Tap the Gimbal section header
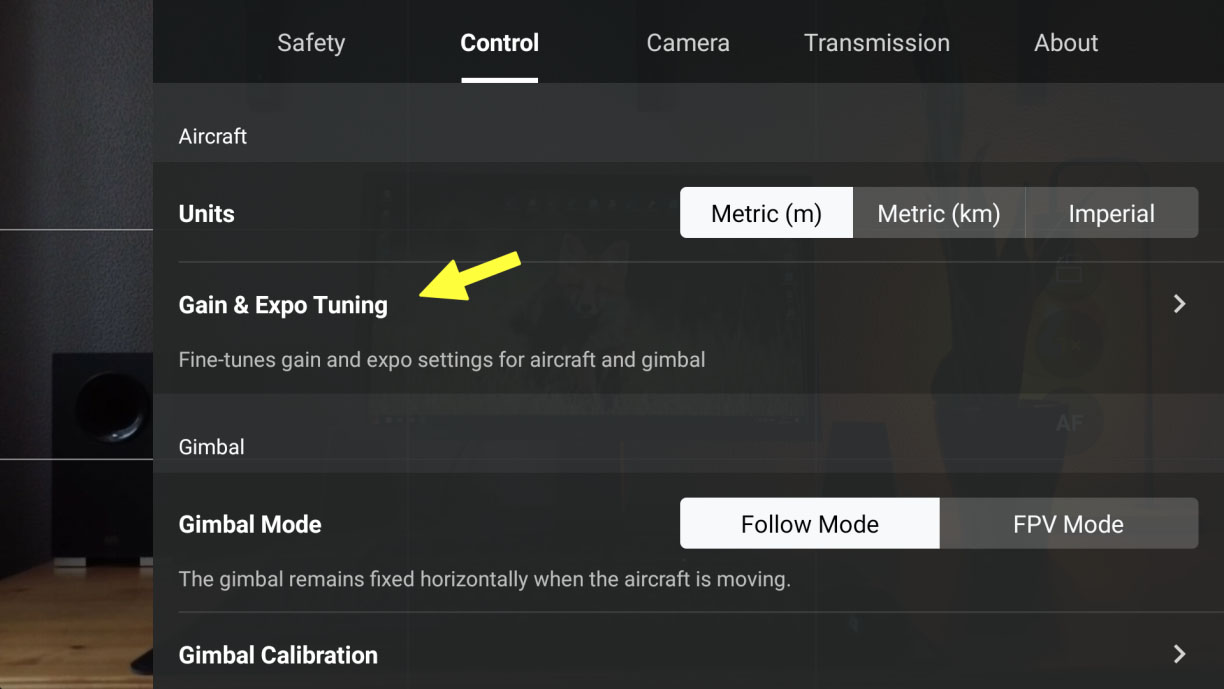The image size is (1224, 689). 211,447
